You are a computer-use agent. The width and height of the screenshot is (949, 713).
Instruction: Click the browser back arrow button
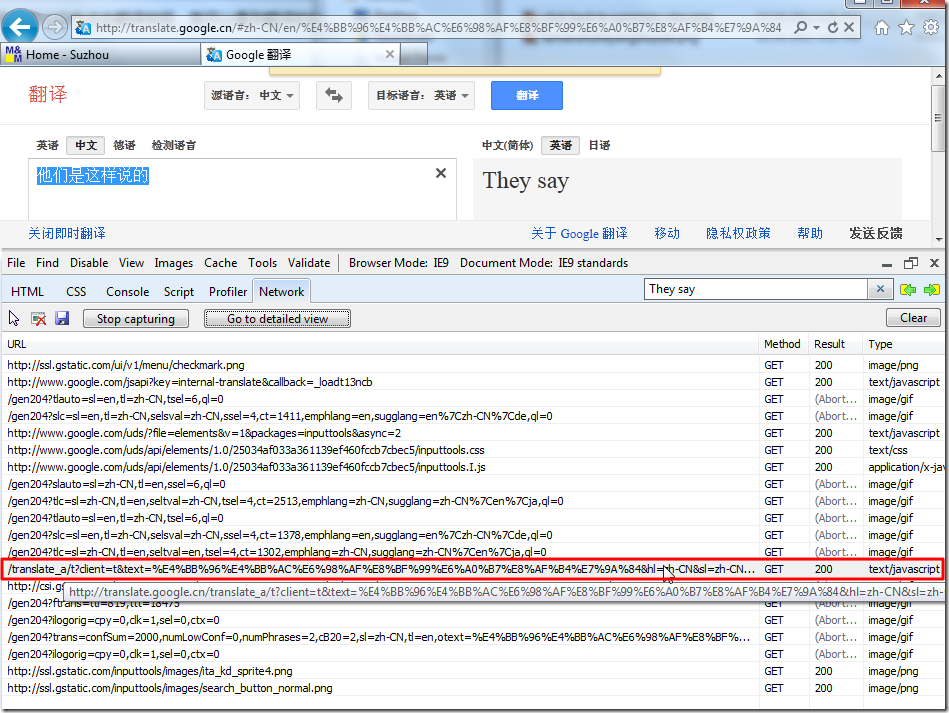(20, 27)
